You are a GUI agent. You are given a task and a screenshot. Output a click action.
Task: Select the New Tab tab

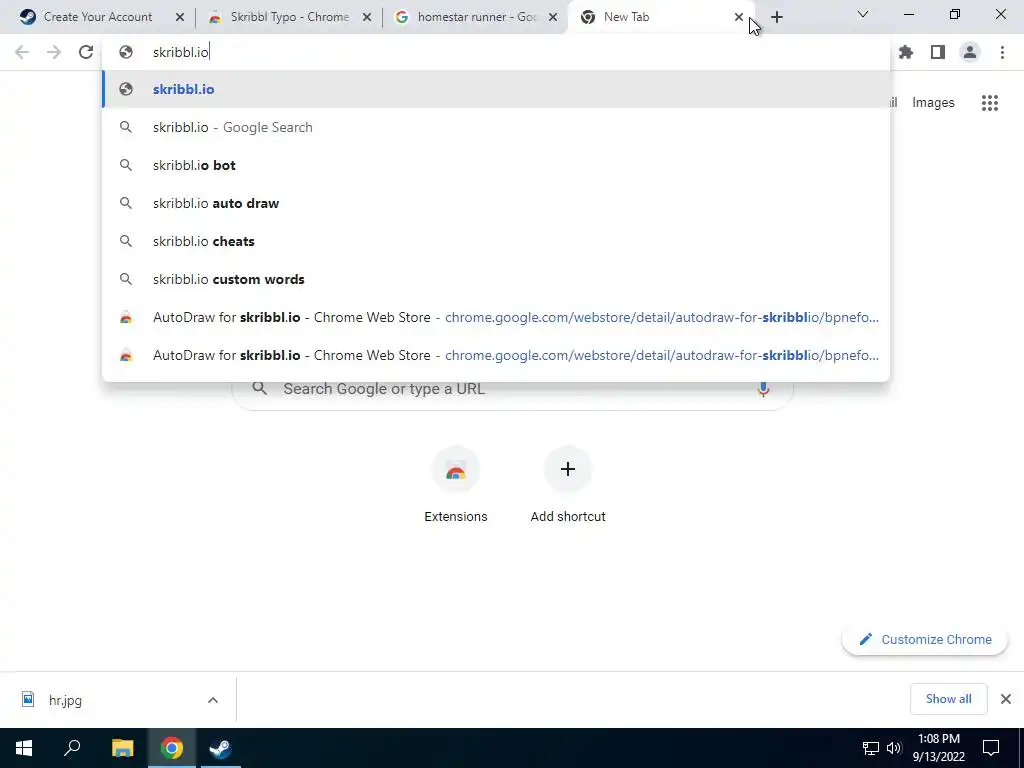pos(660,17)
